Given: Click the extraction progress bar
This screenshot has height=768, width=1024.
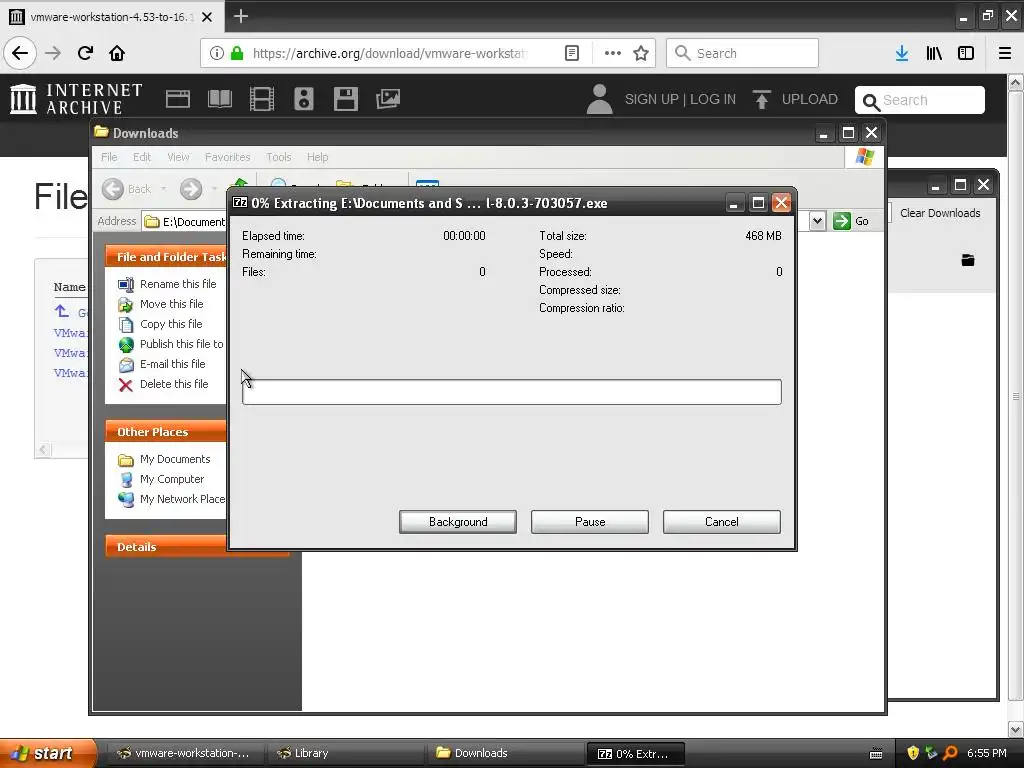Looking at the screenshot, I should [511, 392].
